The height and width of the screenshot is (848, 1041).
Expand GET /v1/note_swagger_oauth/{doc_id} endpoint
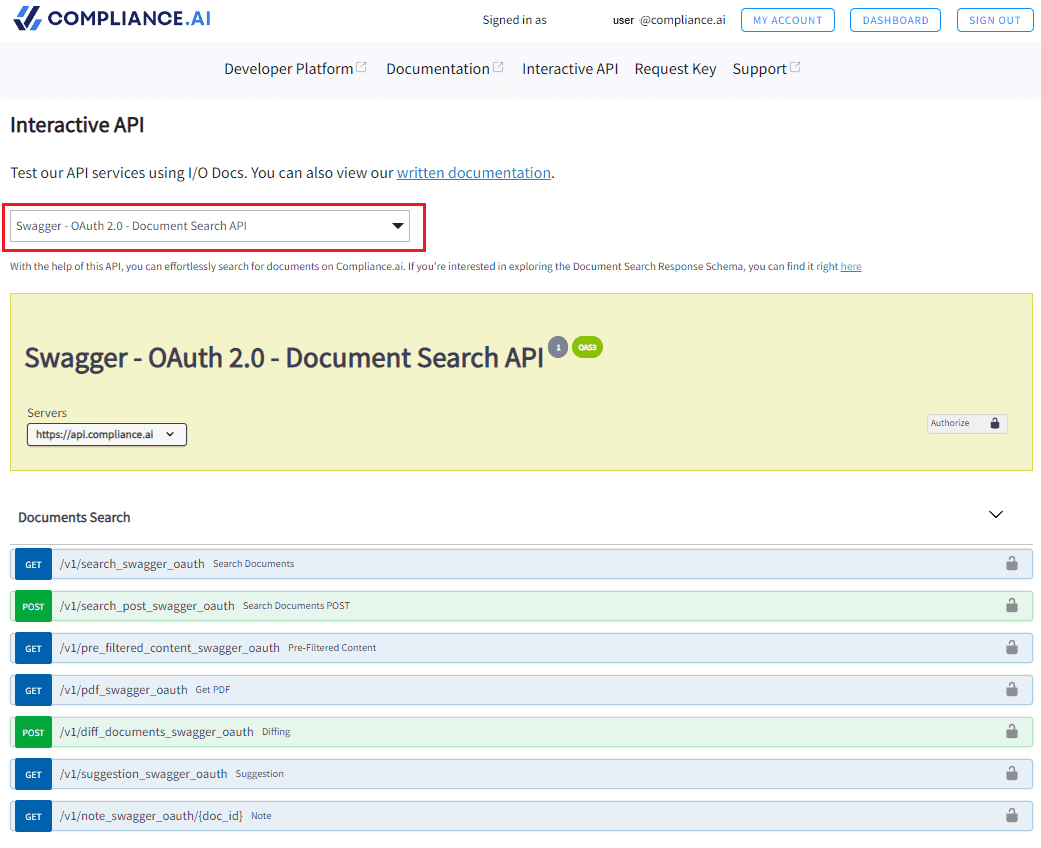point(521,815)
